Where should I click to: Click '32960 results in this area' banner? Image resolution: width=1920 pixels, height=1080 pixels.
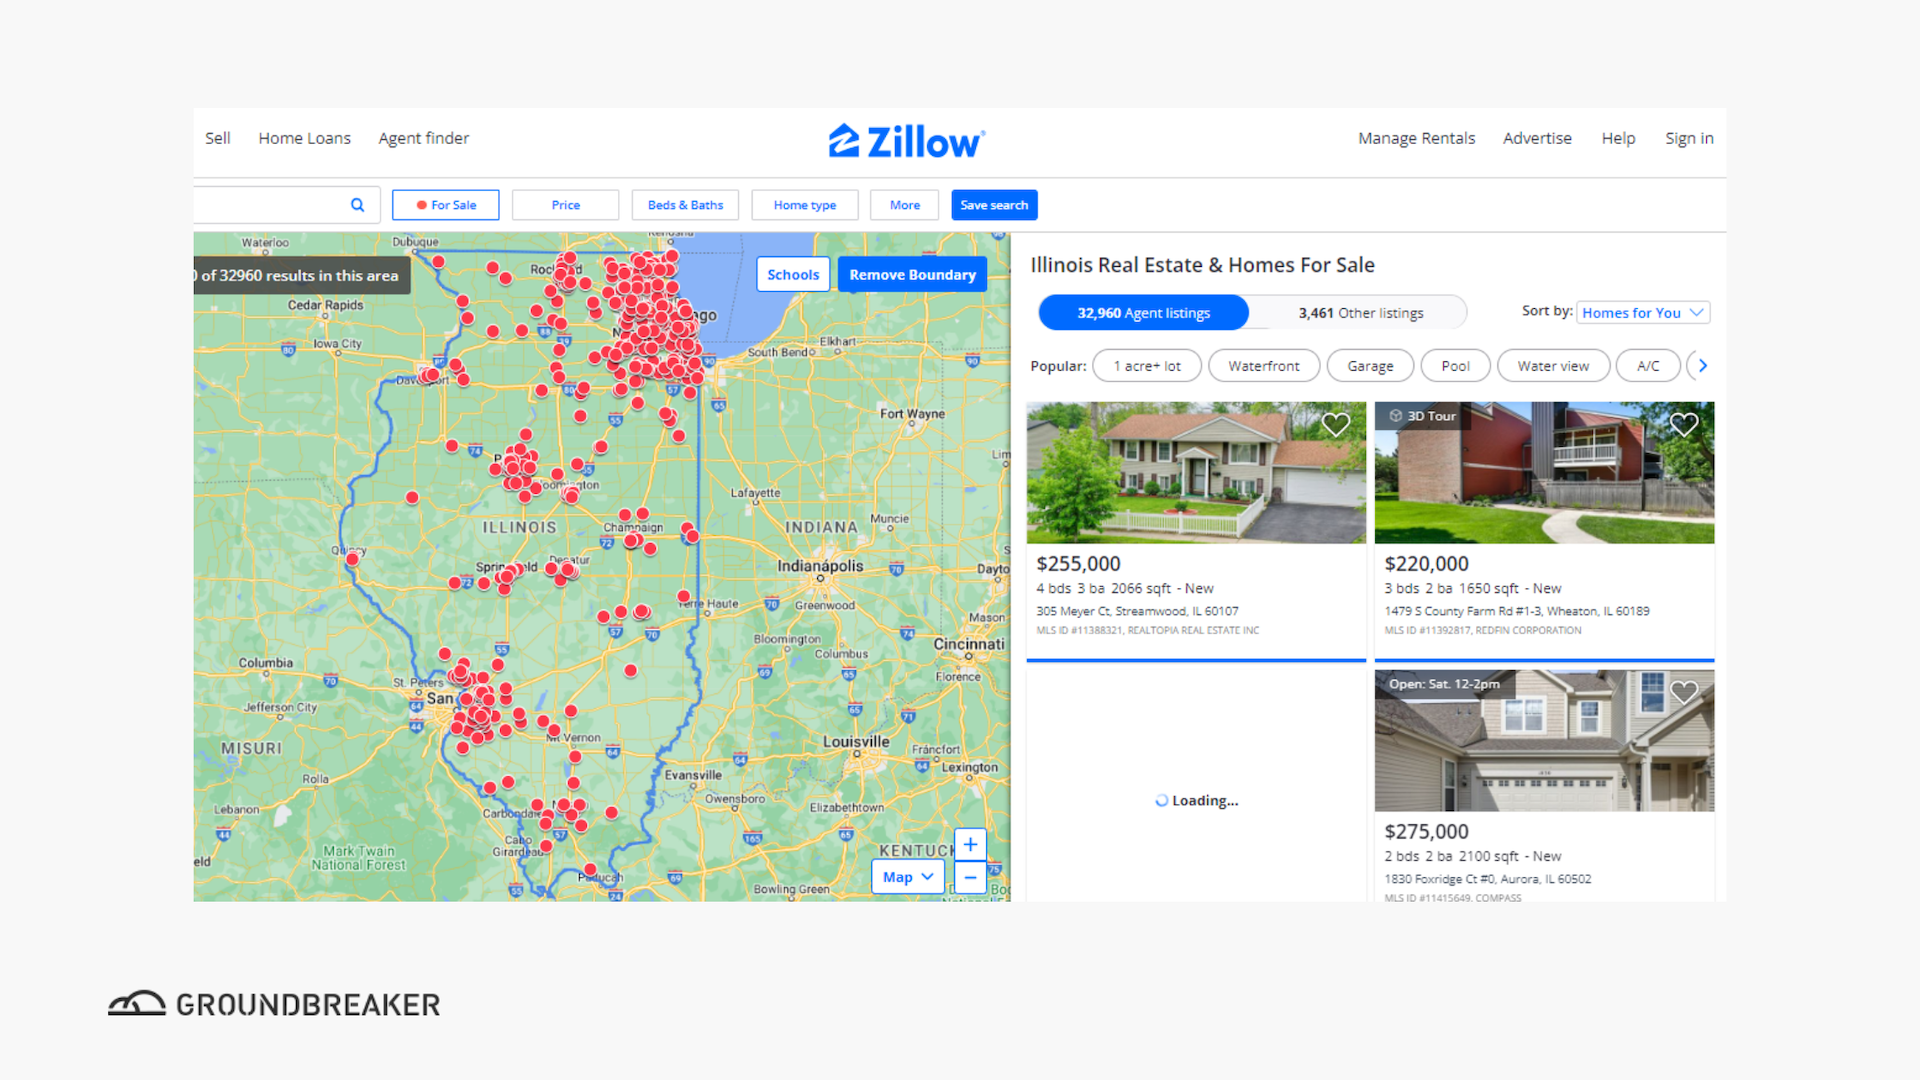(x=302, y=275)
